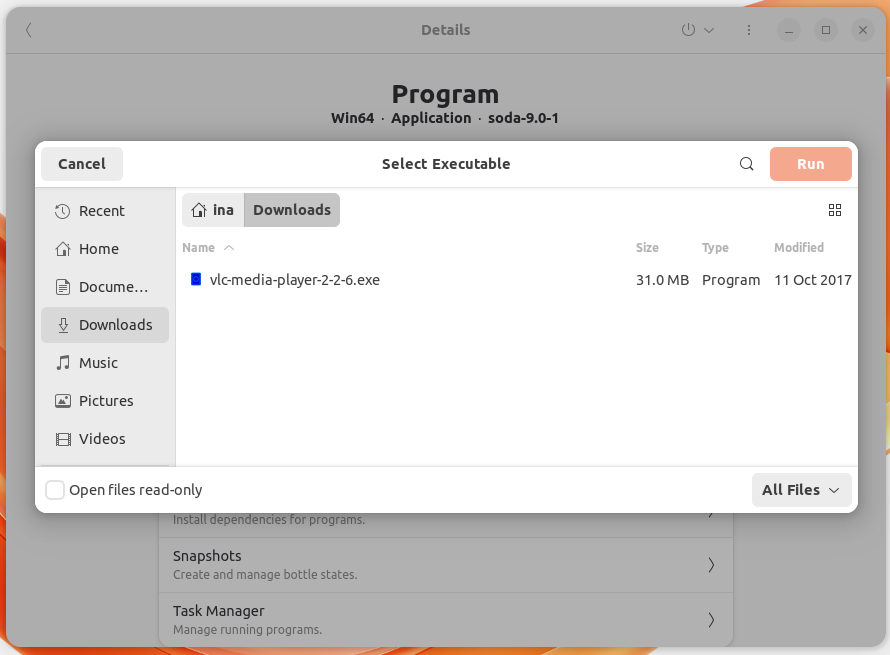This screenshot has height=655, width=890.
Task: Select the Downloads label in the sidebar
Action: (116, 325)
